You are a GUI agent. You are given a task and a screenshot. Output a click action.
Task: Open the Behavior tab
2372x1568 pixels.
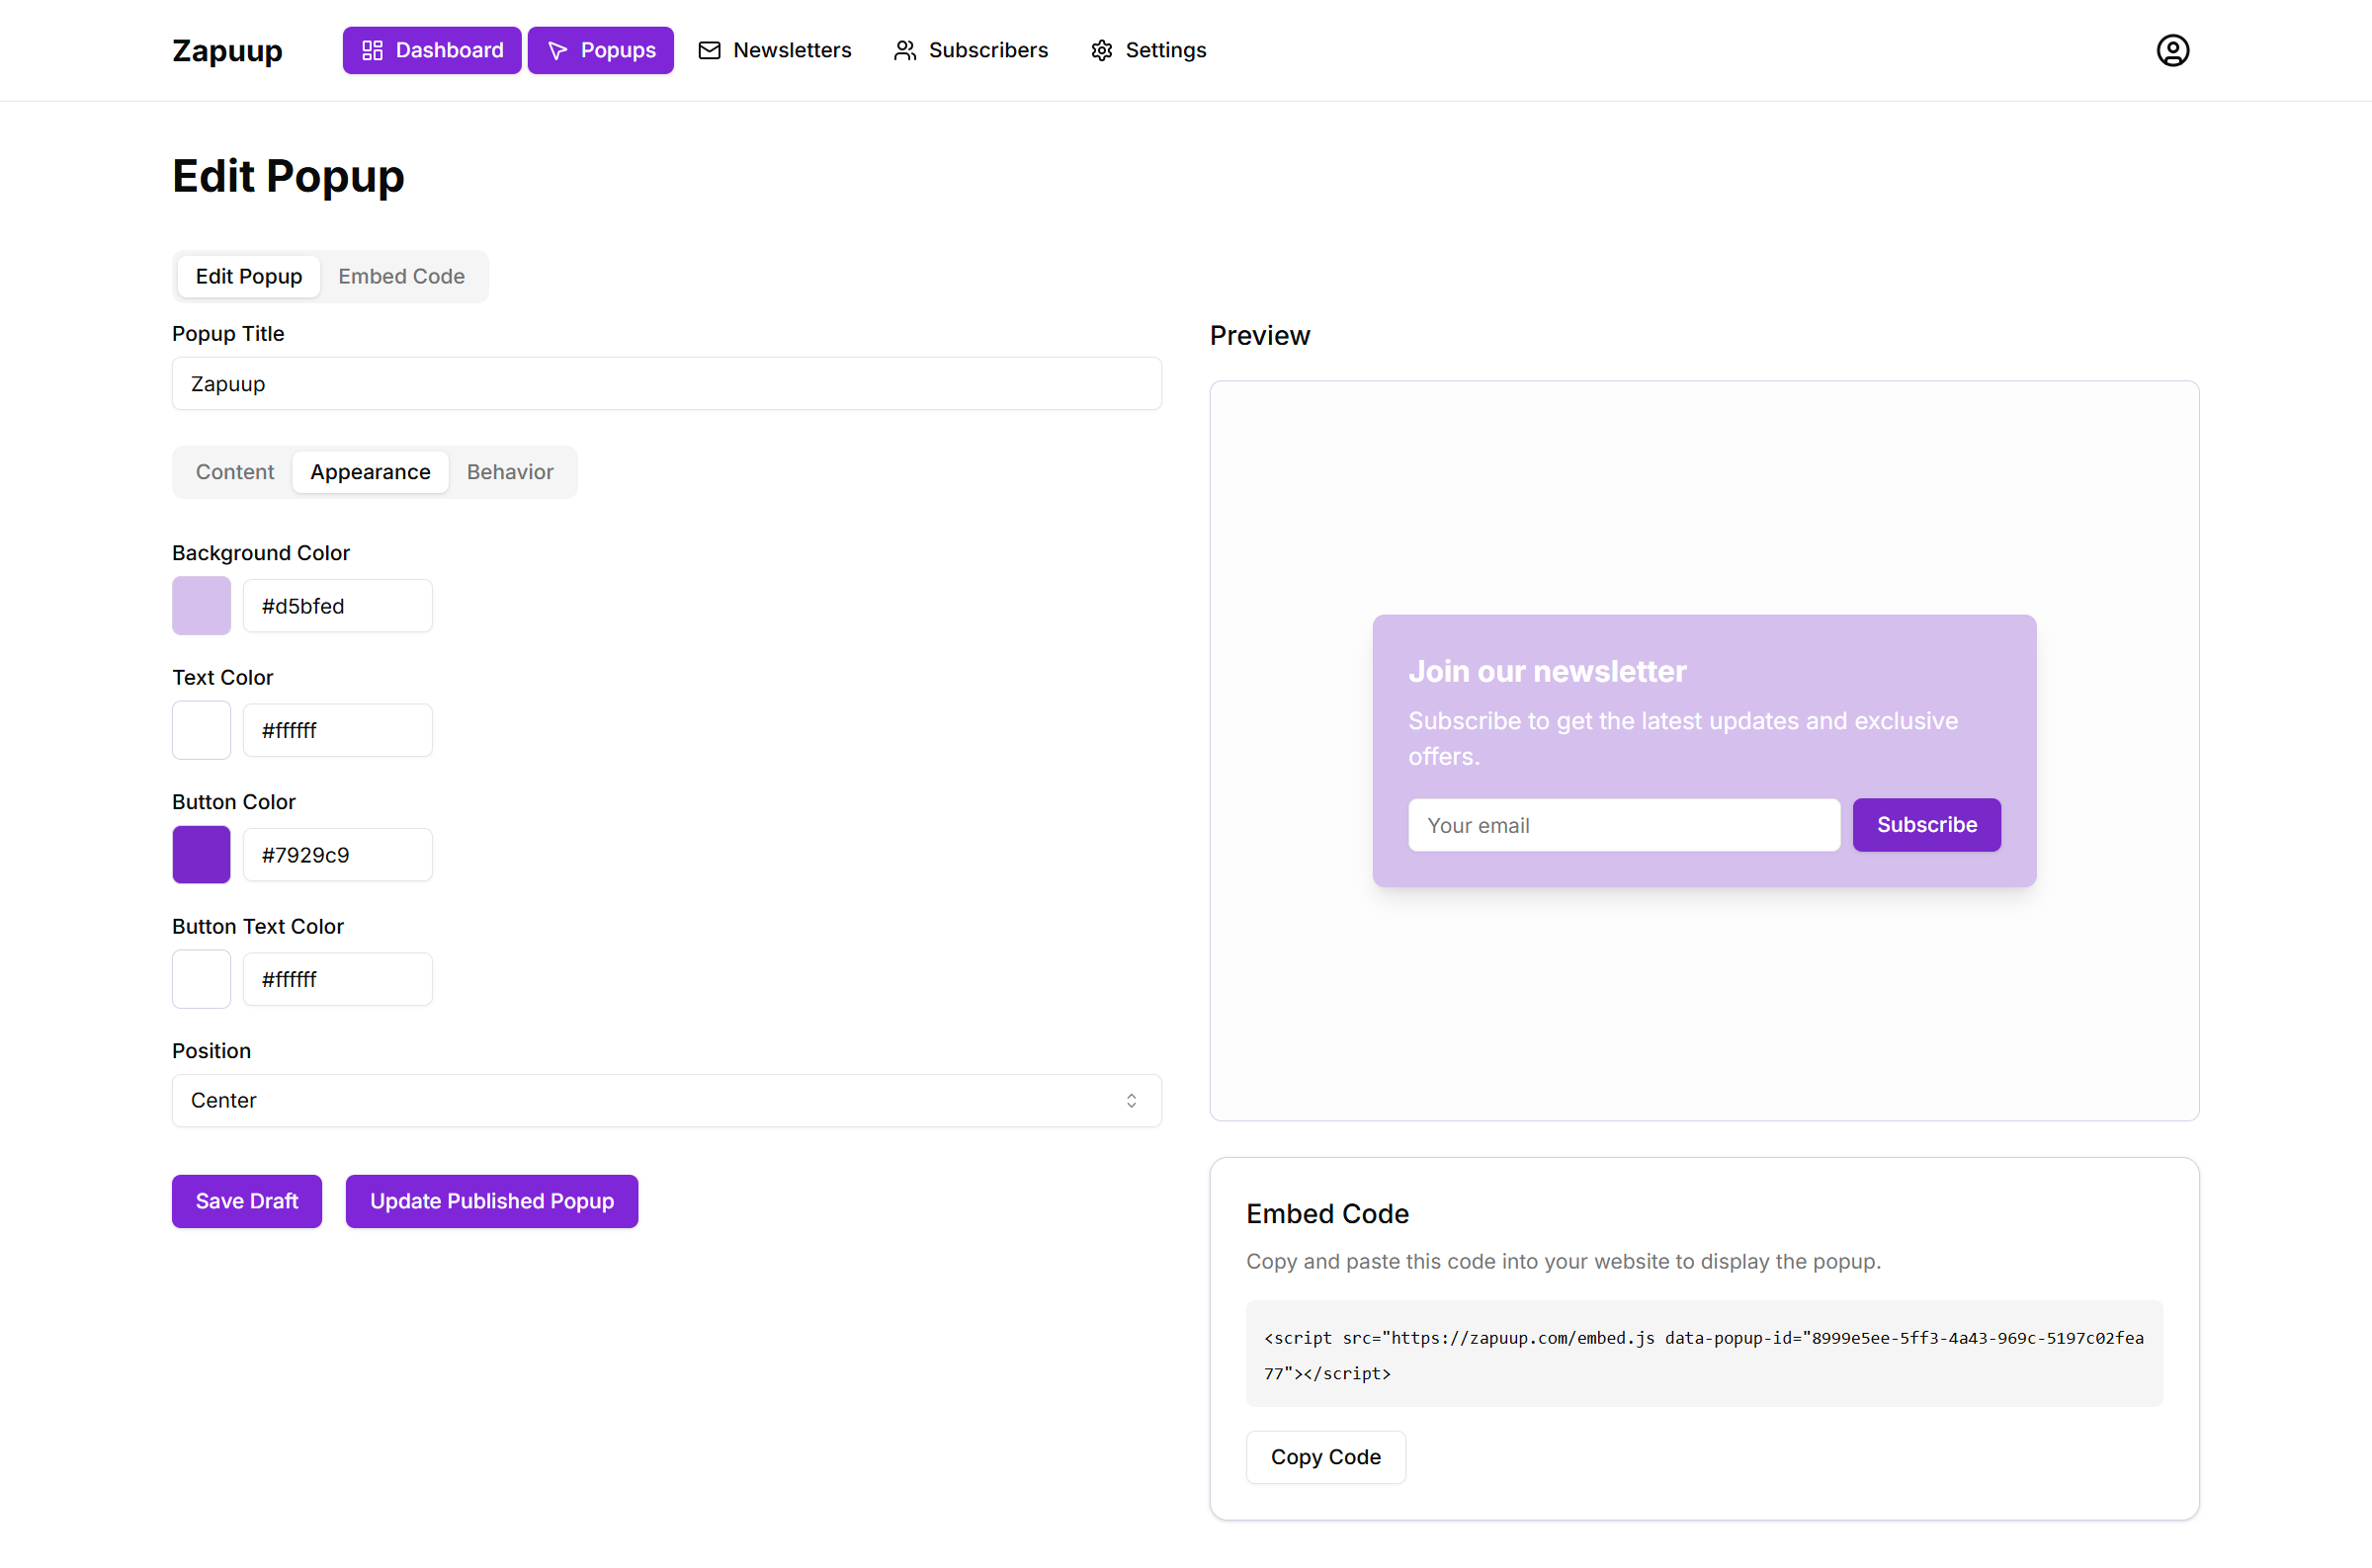click(510, 472)
